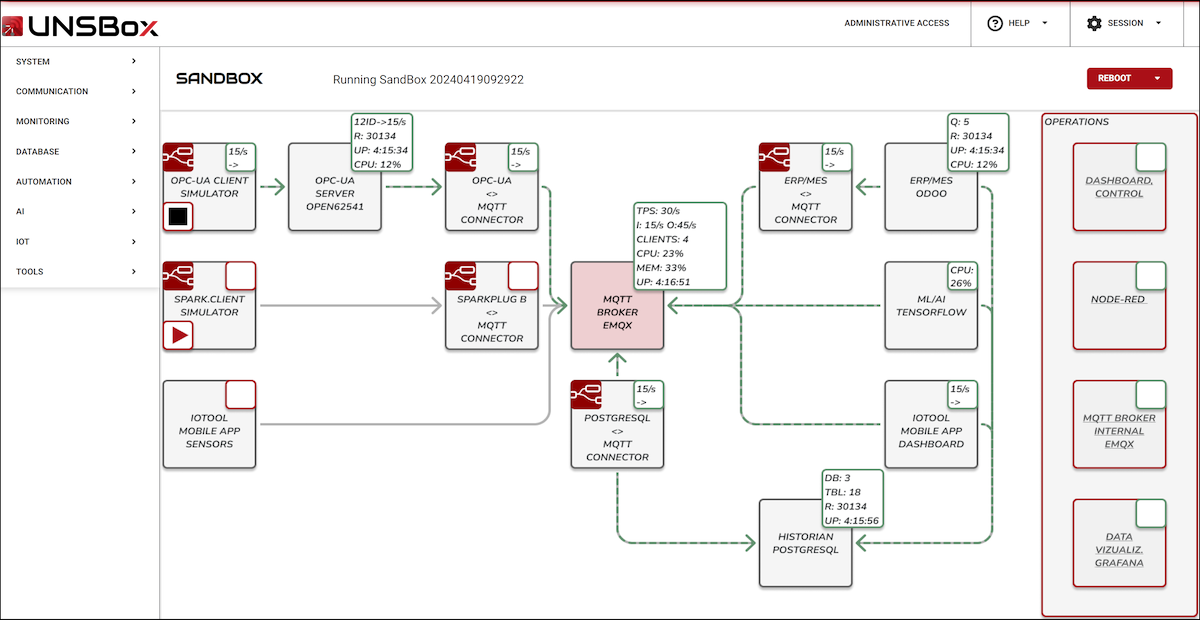This screenshot has width=1200, height=620.
Task: Toggle the IoTool Mobile App Sensors status box
Action: click(x=241, y=395)
